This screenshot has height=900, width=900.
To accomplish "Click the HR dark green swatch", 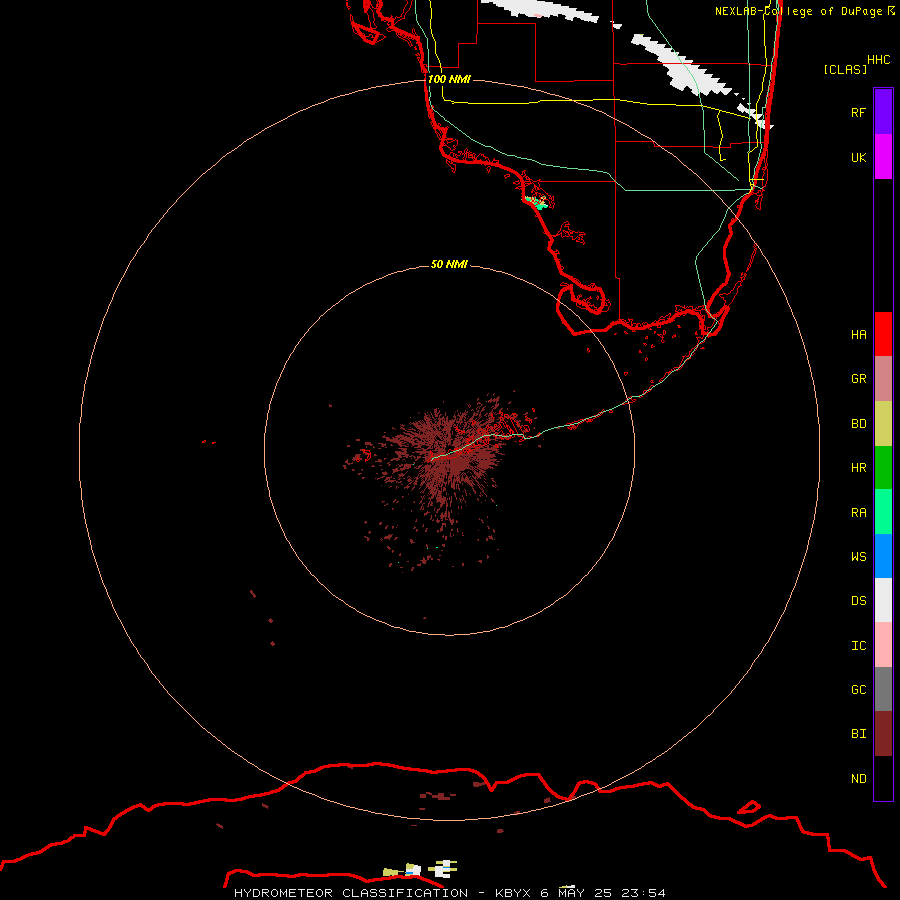I will coord(883,468).
